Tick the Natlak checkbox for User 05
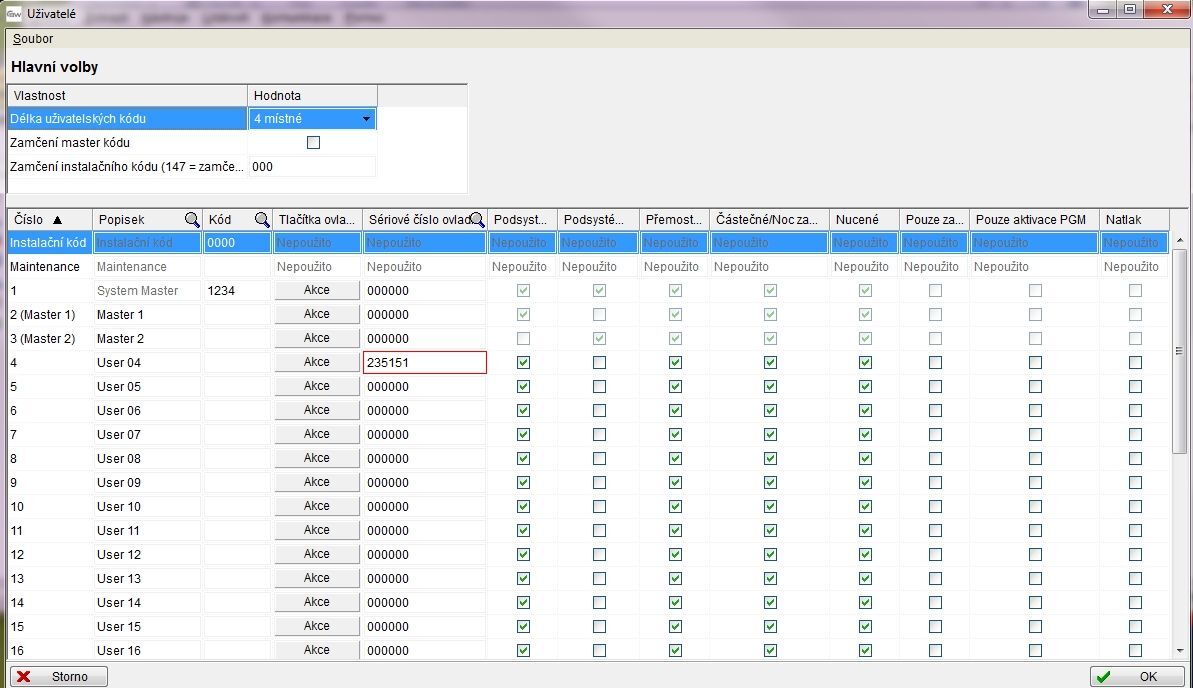Image resolution: width=1193 pixels, height=688 pixels. click(x=1135, y=387)
